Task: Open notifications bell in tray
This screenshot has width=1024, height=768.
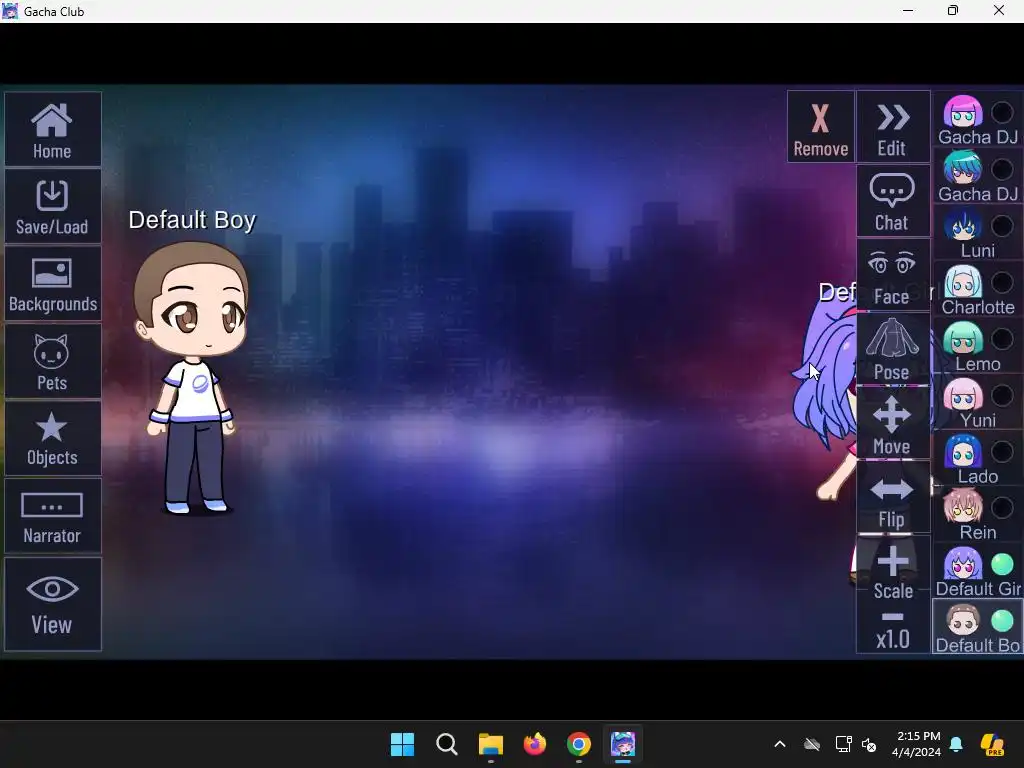Action: click(956, 744)
